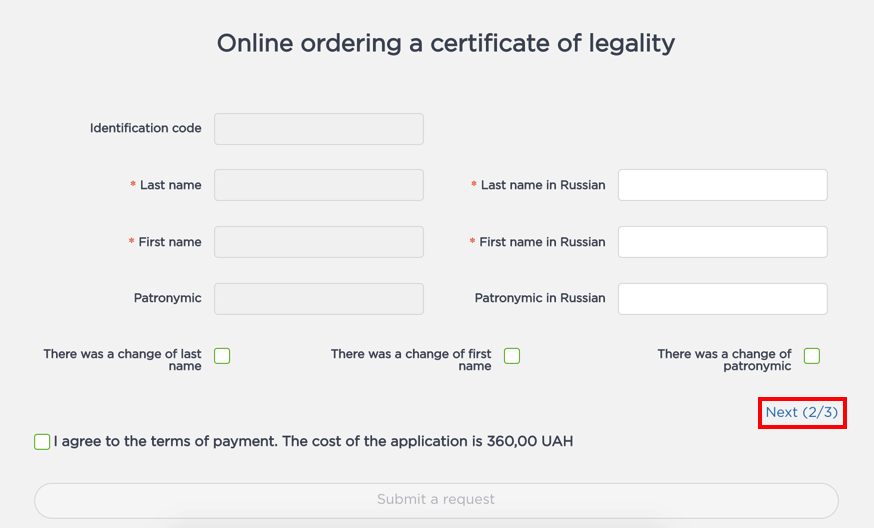Go to Next (2/3) step
This screenshot has width=874, height=528.
coord(802,412)
